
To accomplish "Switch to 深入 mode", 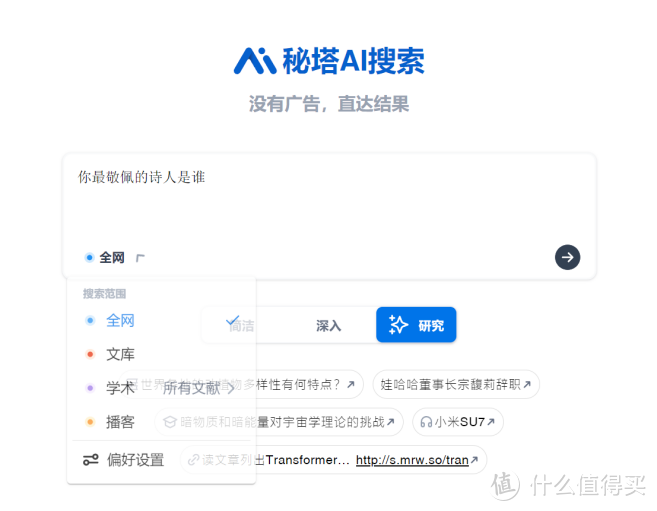I will (x=328, y=325).
